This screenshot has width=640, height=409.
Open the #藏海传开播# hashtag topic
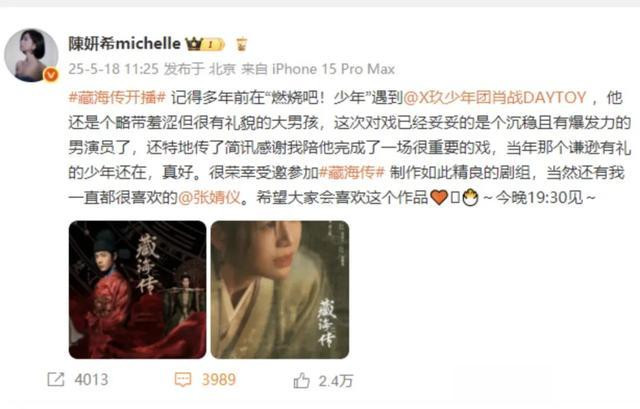coord(118,98)
